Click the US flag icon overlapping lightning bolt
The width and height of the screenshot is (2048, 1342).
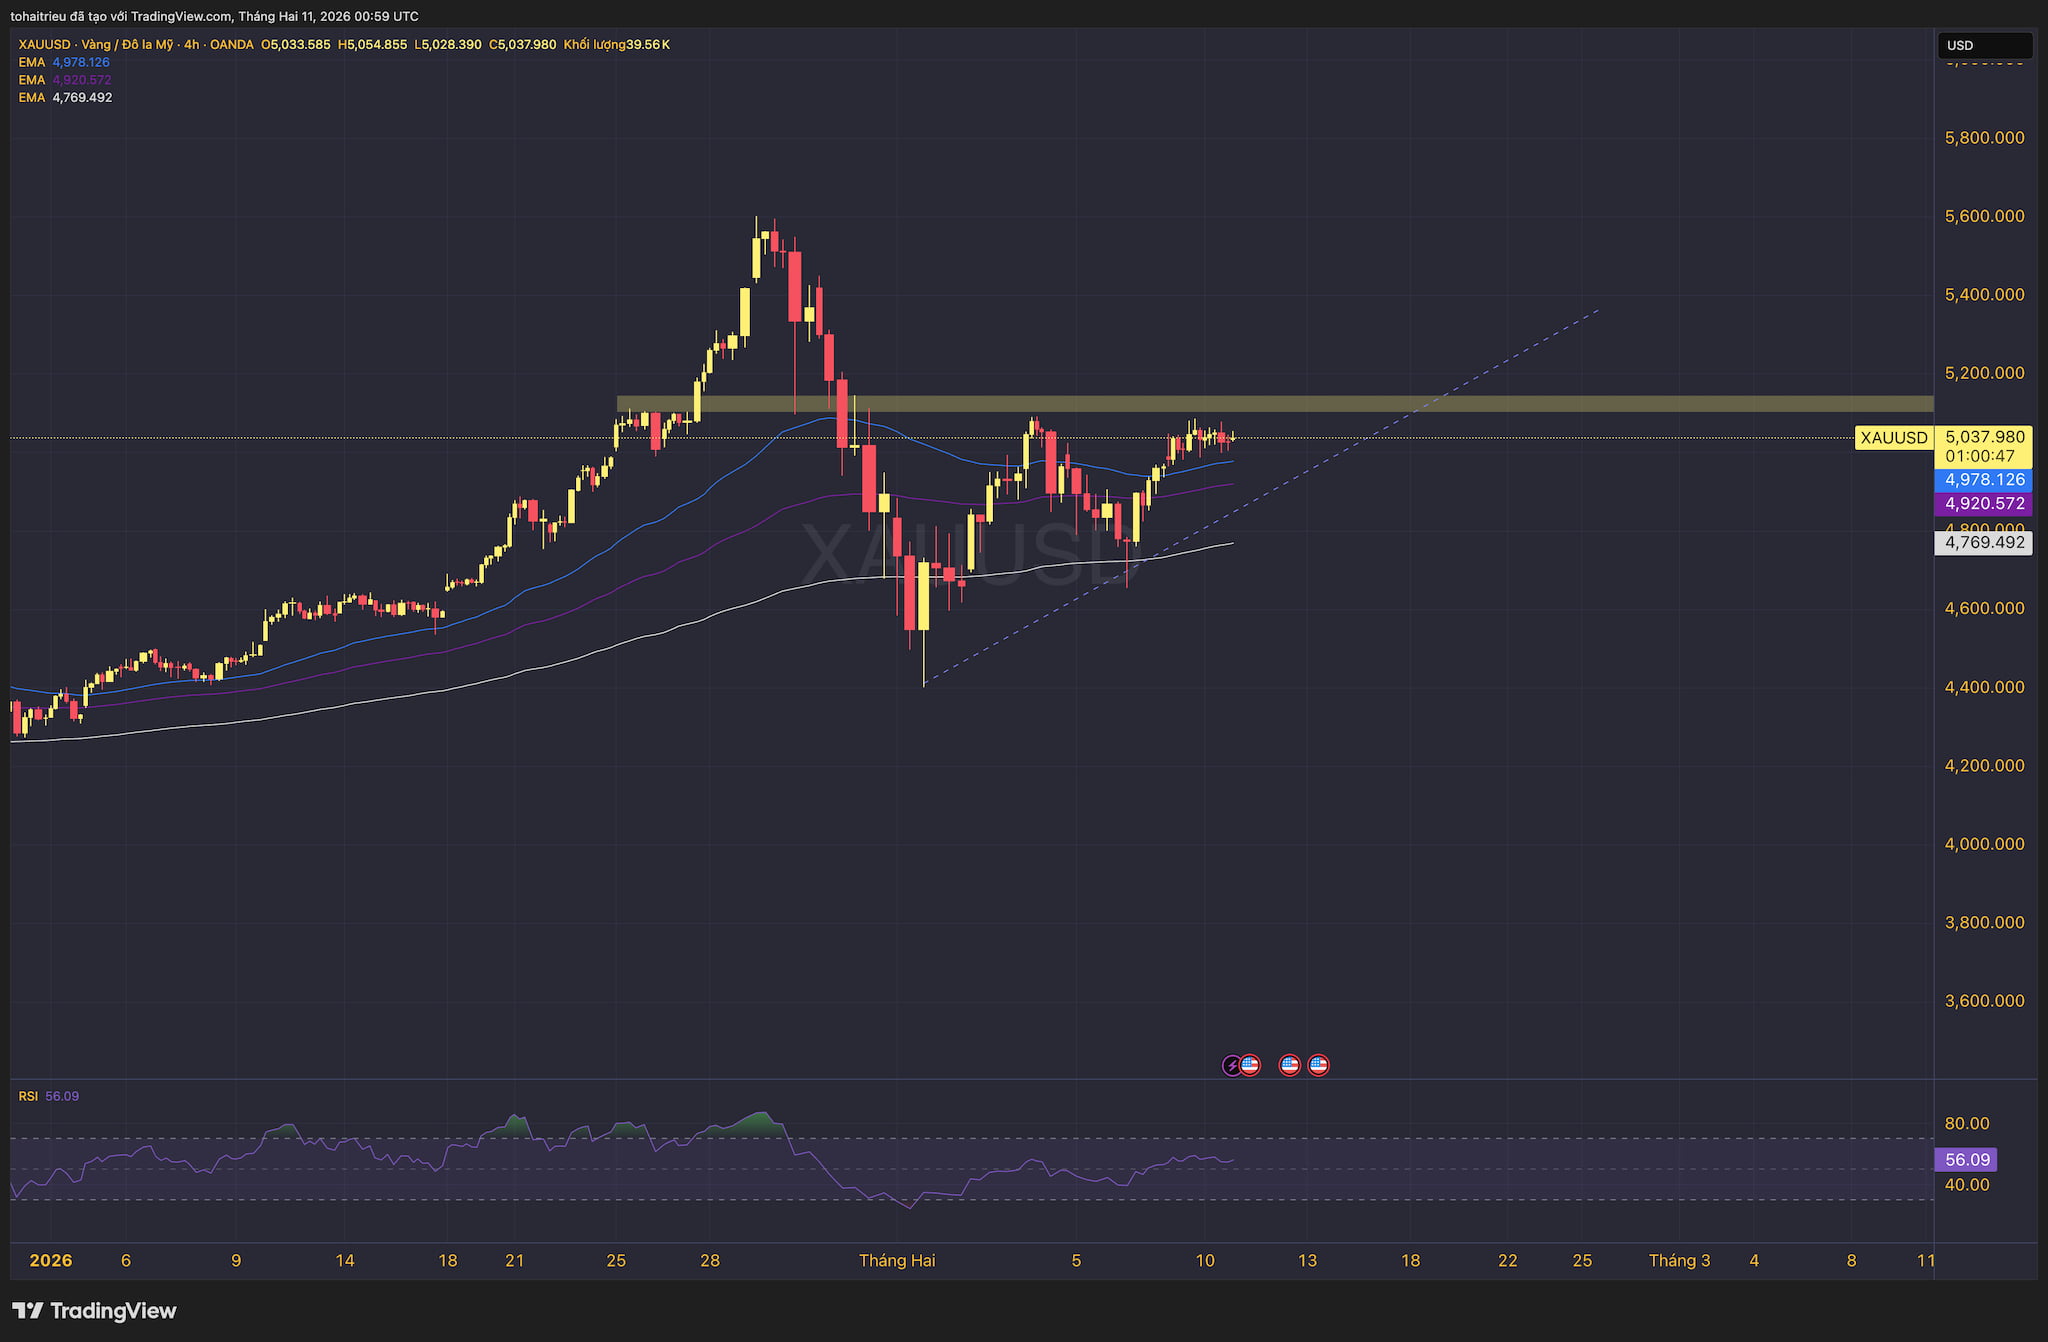1251,1065
